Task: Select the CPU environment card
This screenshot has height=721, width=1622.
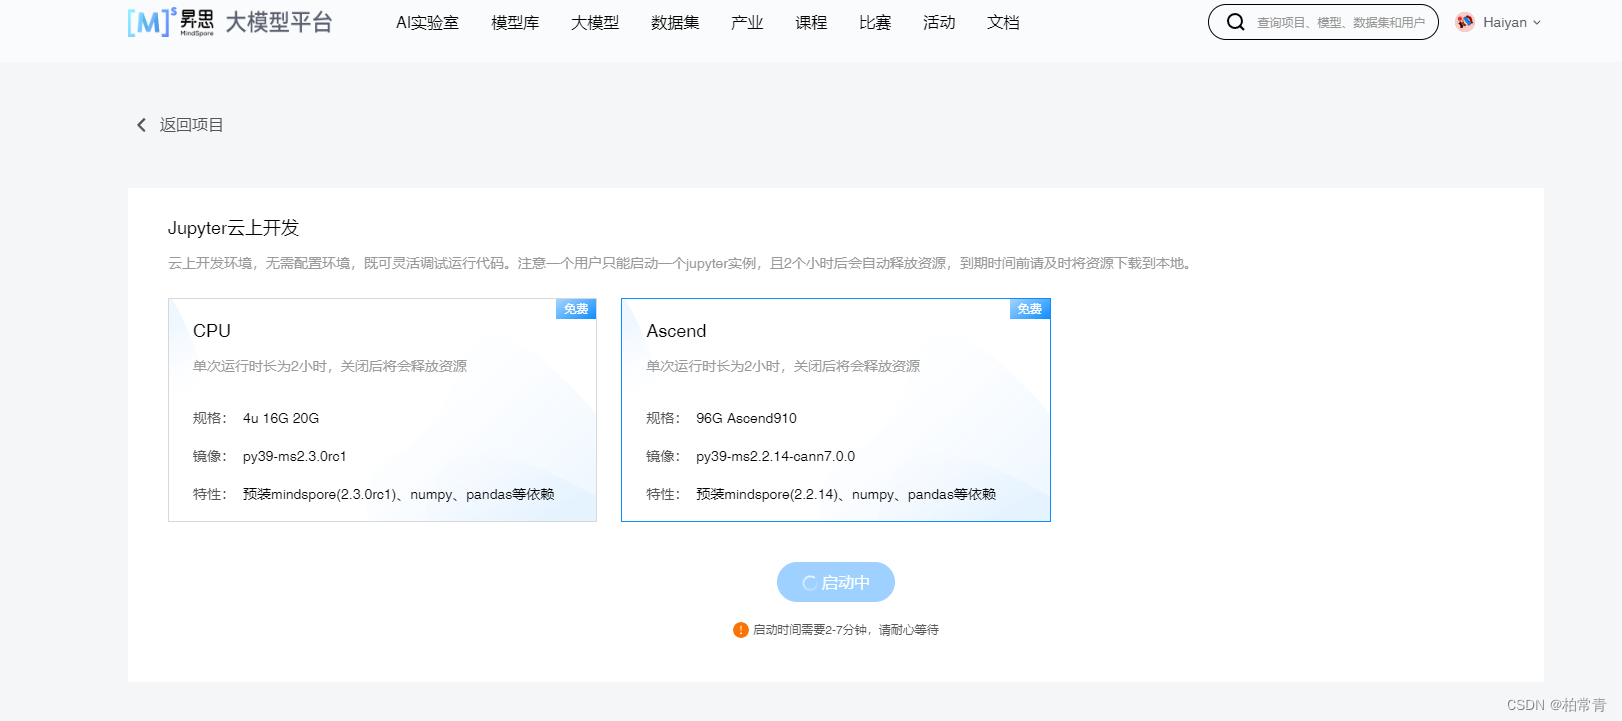Action: 382,410
